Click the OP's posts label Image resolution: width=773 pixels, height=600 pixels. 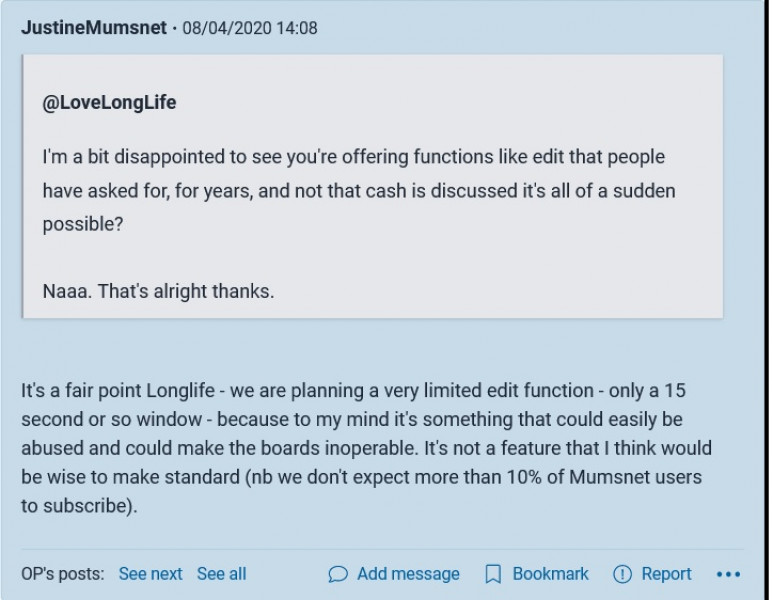pos(62,574)
